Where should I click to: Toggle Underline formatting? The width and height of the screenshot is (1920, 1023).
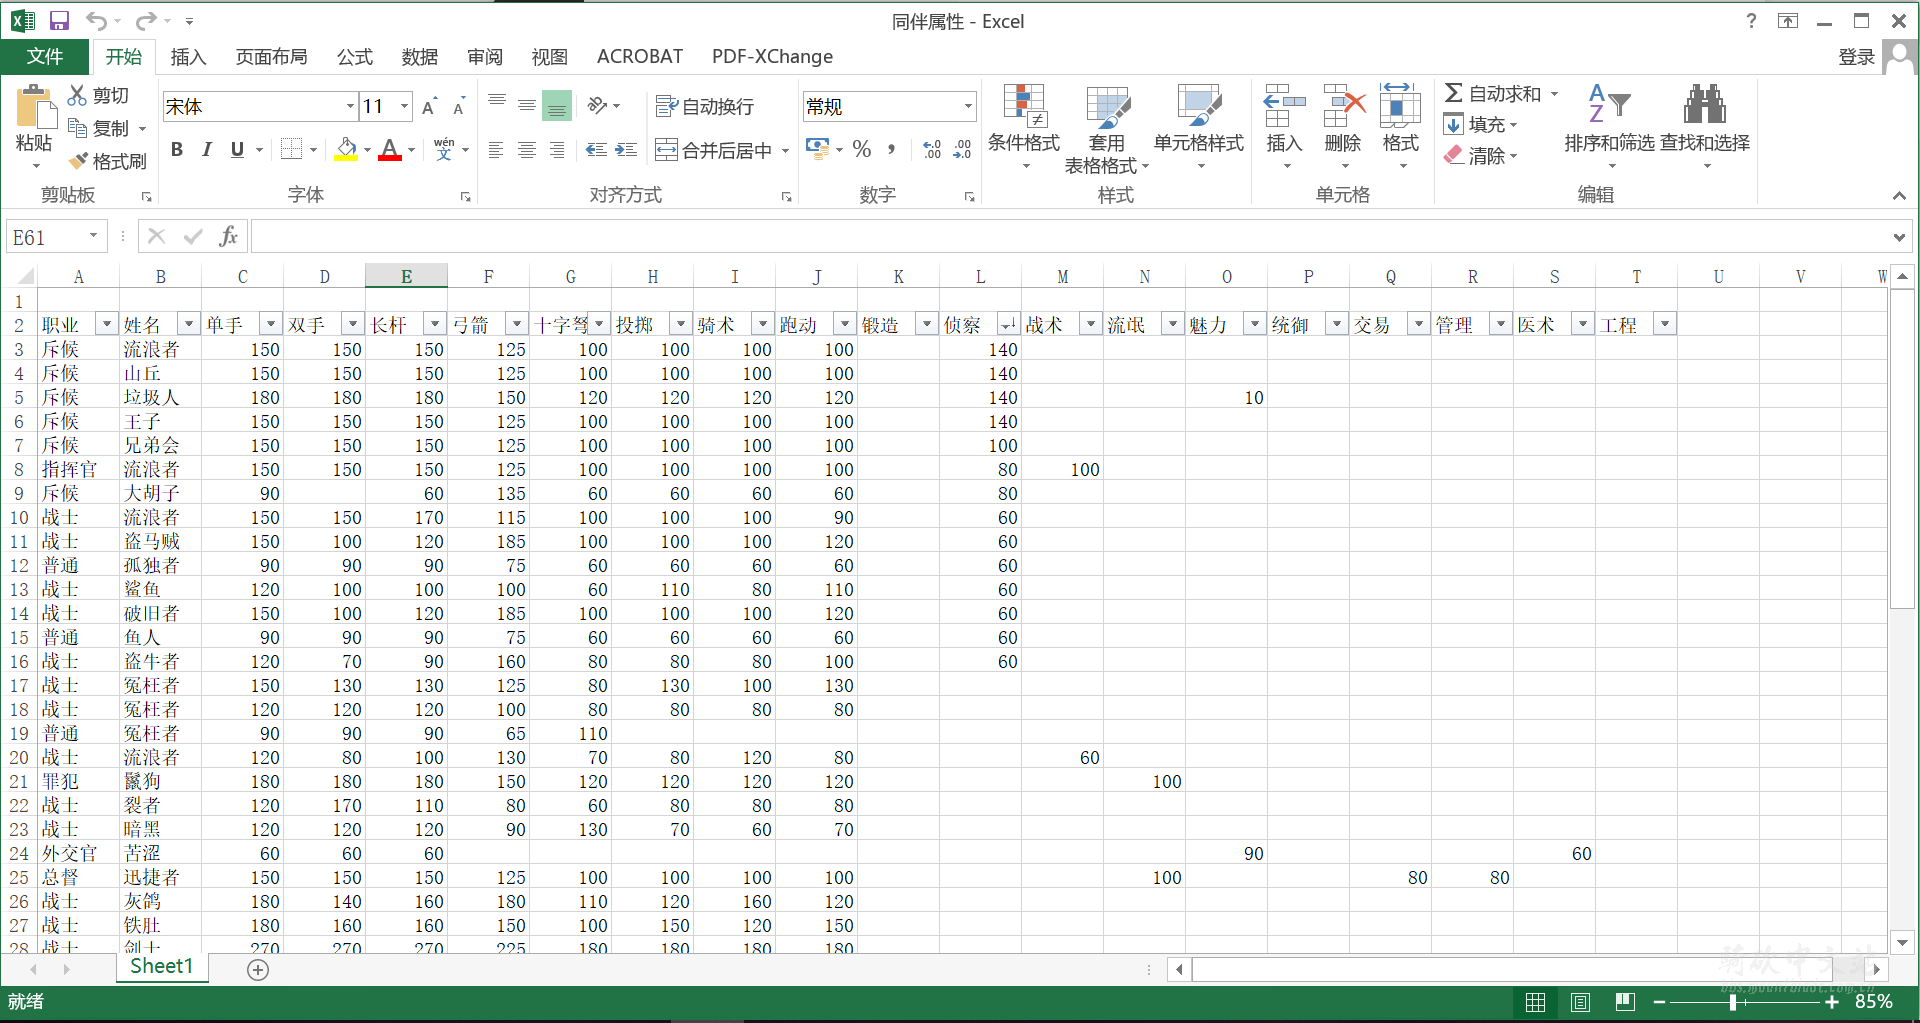coord(237,150)
